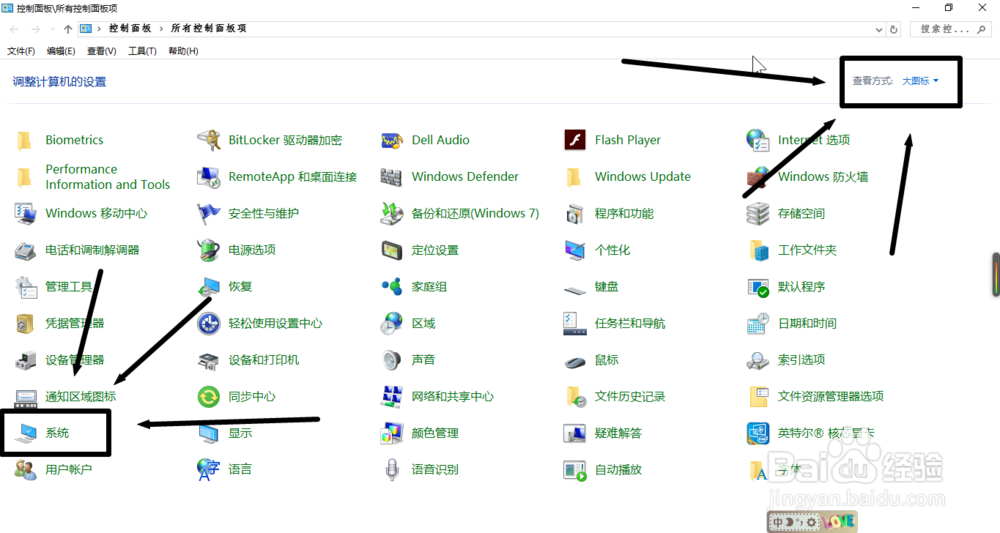Click the 文件资源管理器选项 link
Image resolution: width=1000 pixels, height=533 pixels.
point(830,397)
